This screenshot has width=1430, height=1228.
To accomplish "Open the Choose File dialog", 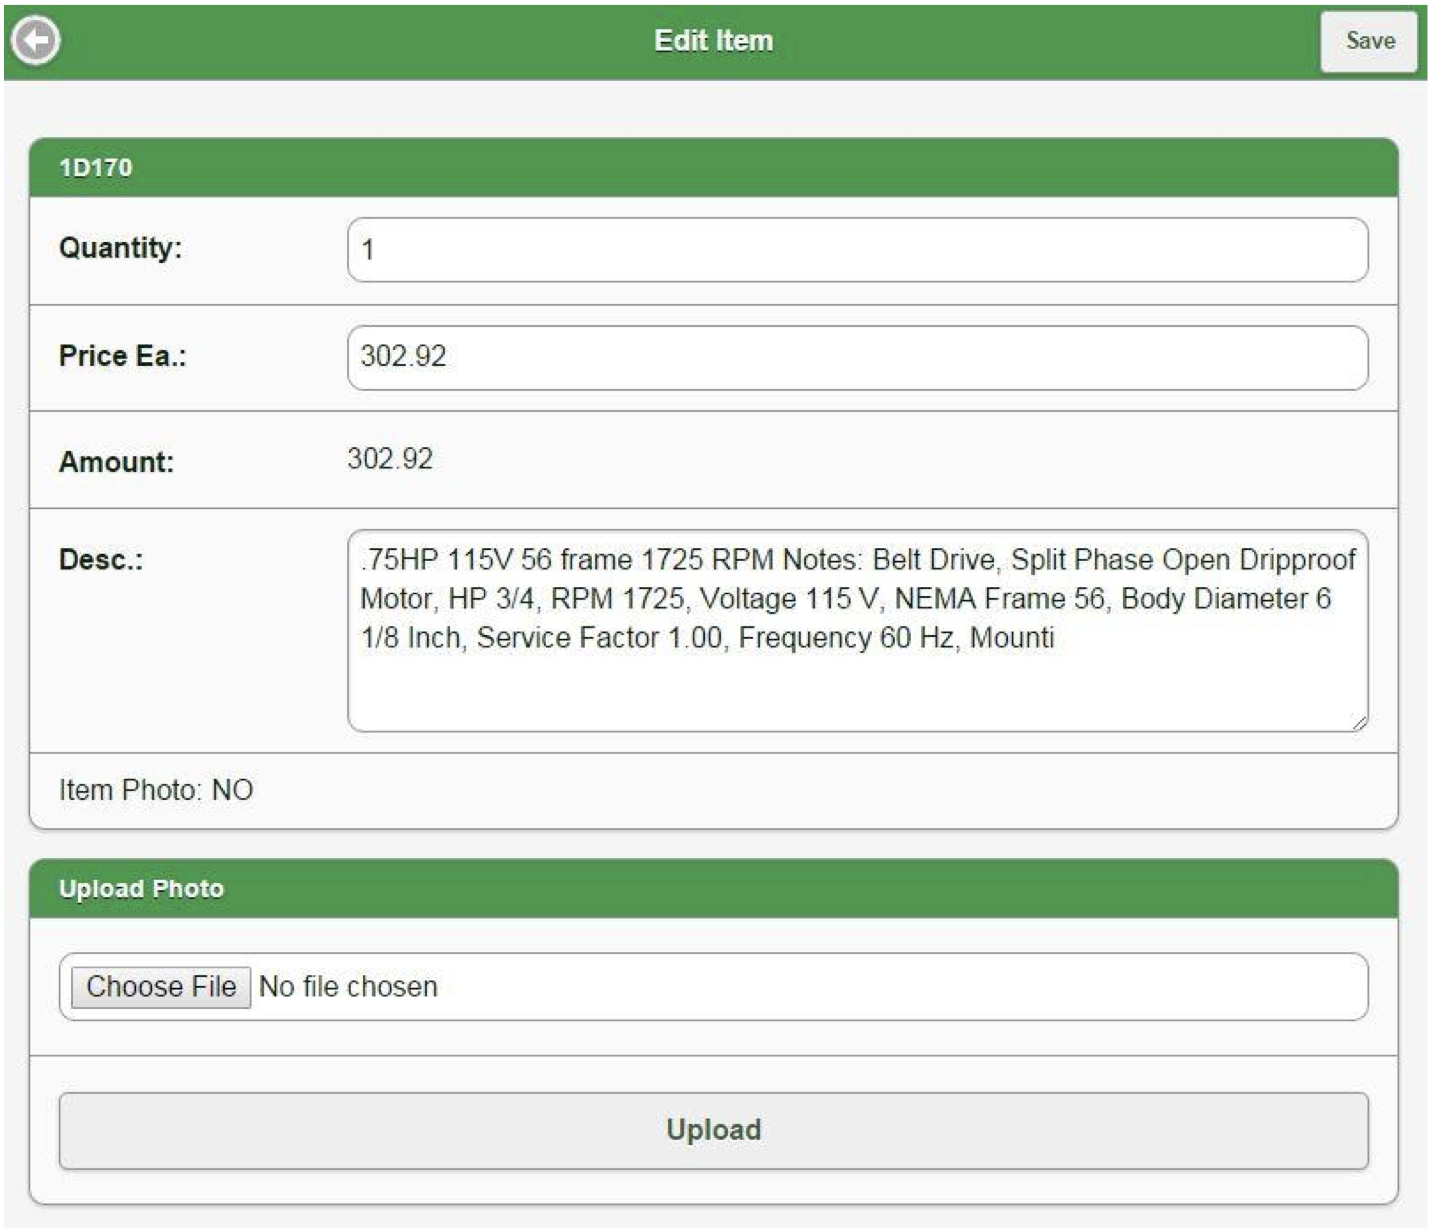I will [160, 987].
